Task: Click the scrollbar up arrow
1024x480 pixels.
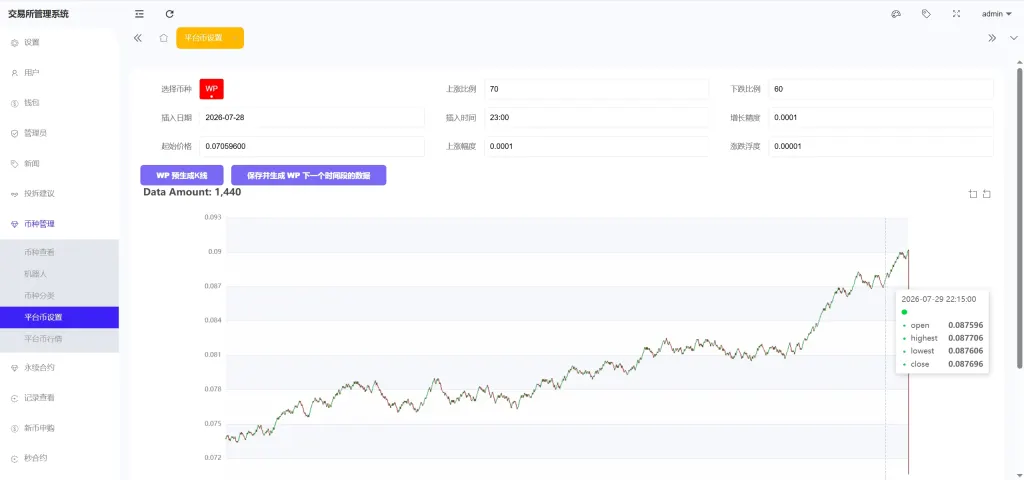Action: pyautogui.click(x=1019, y=61)
